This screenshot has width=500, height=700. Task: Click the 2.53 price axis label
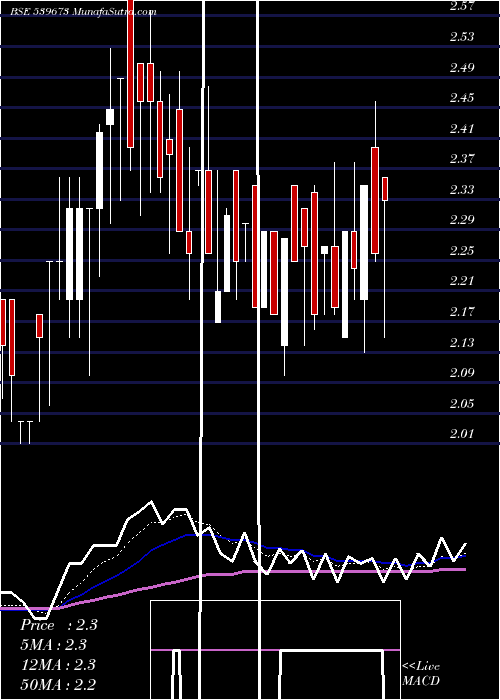(462, 37)
